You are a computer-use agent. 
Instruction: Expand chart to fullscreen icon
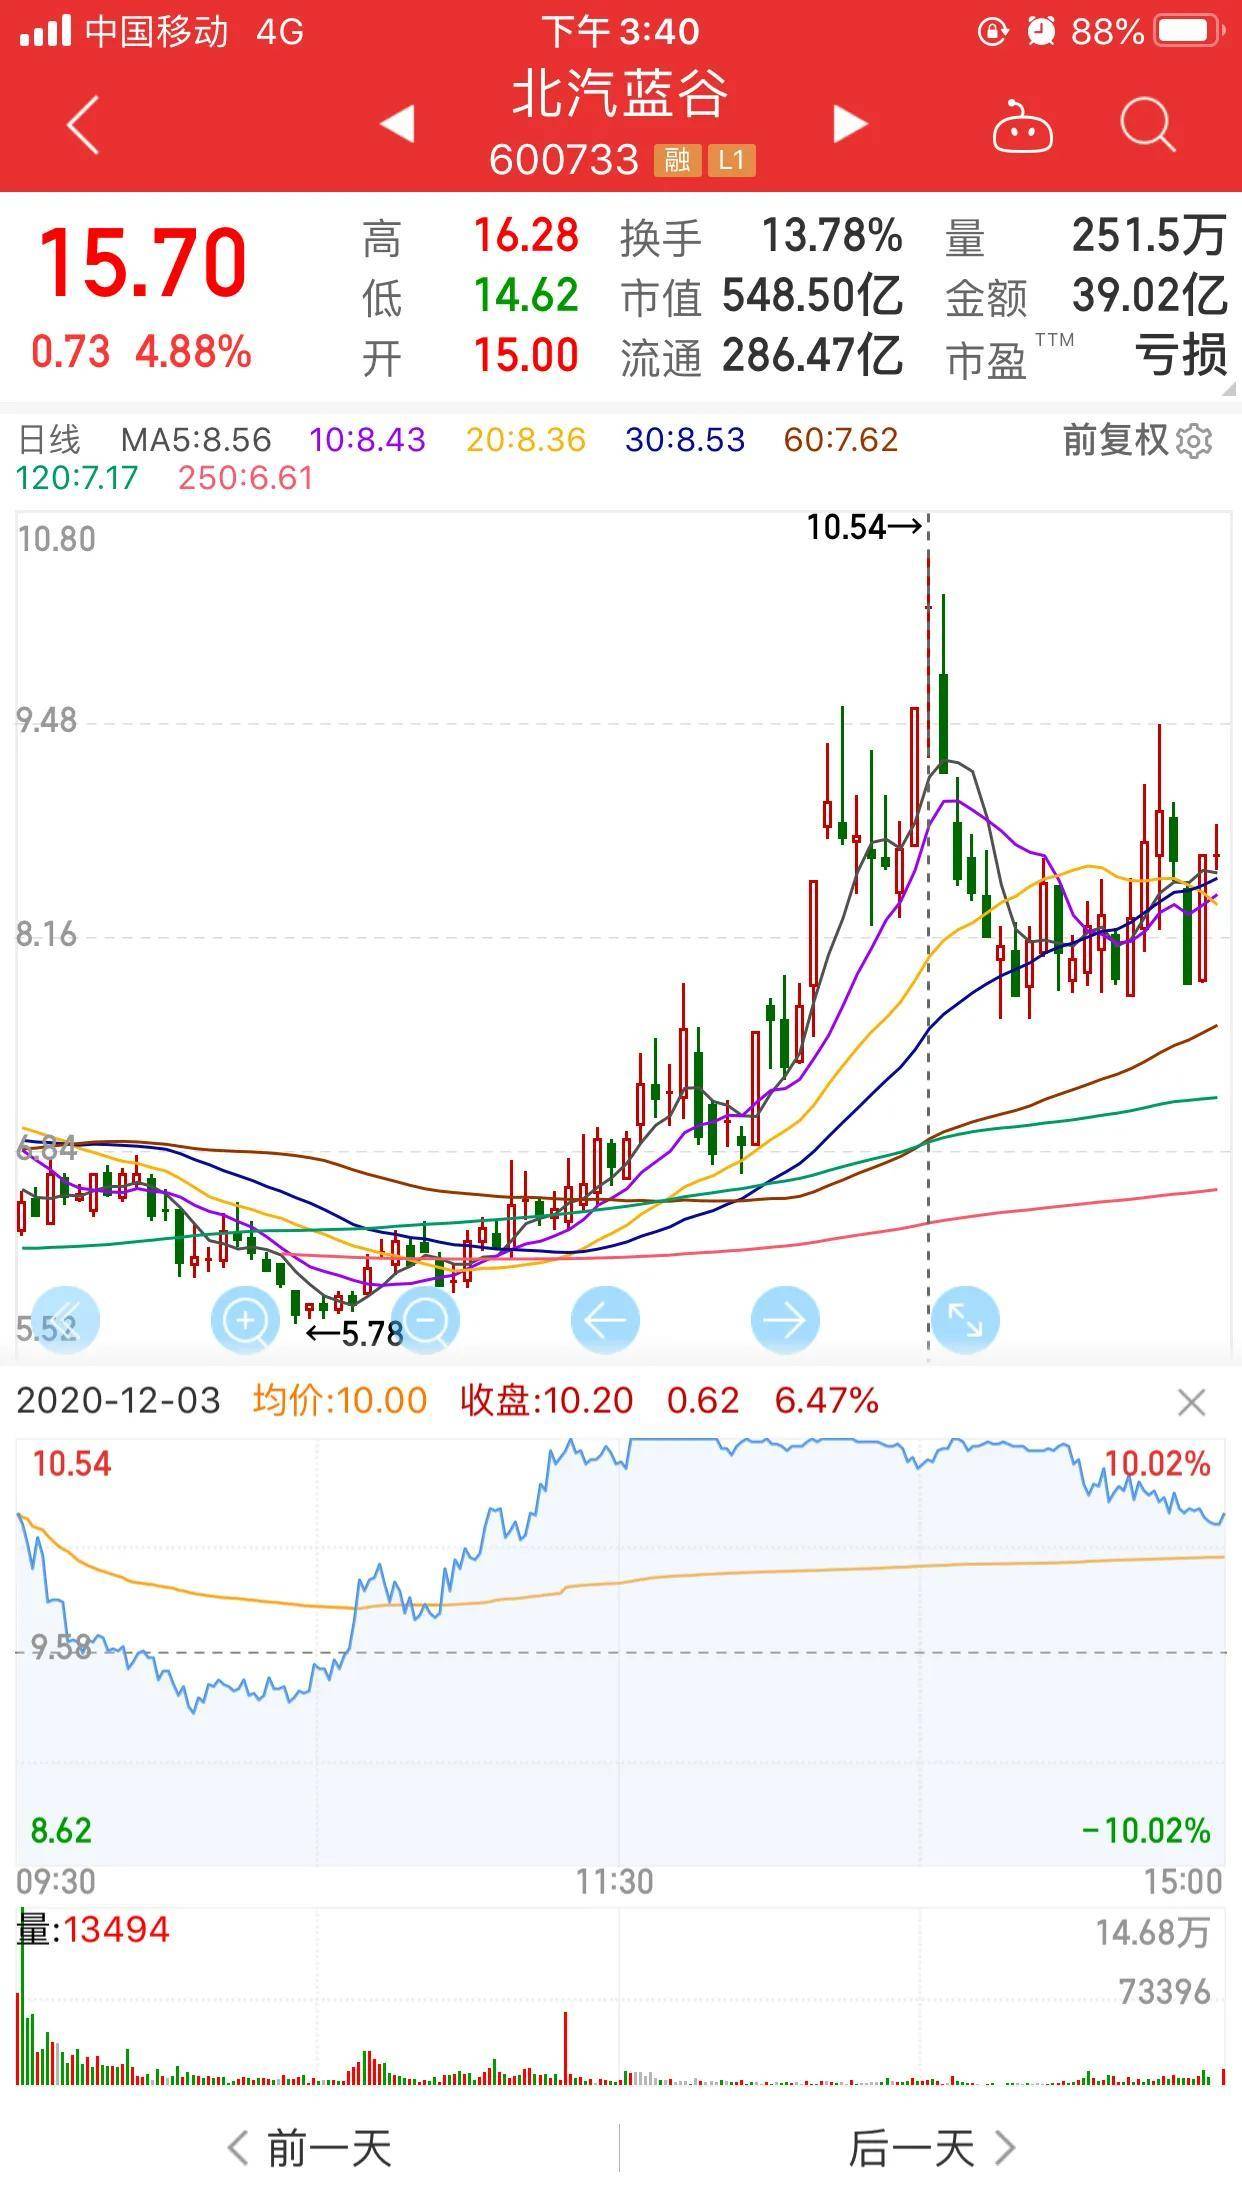[965, 1320]
